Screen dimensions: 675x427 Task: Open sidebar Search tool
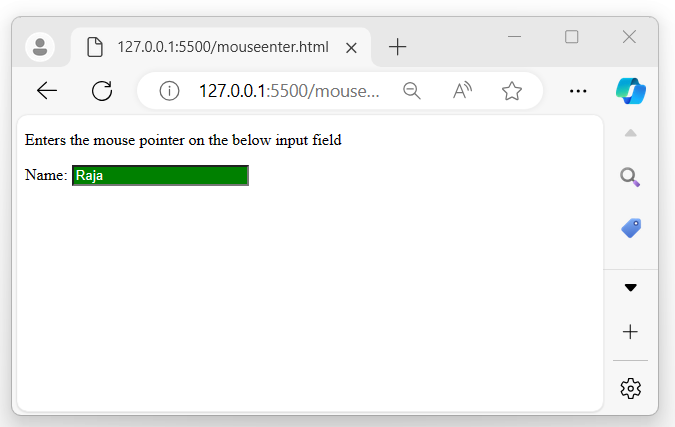630,177
